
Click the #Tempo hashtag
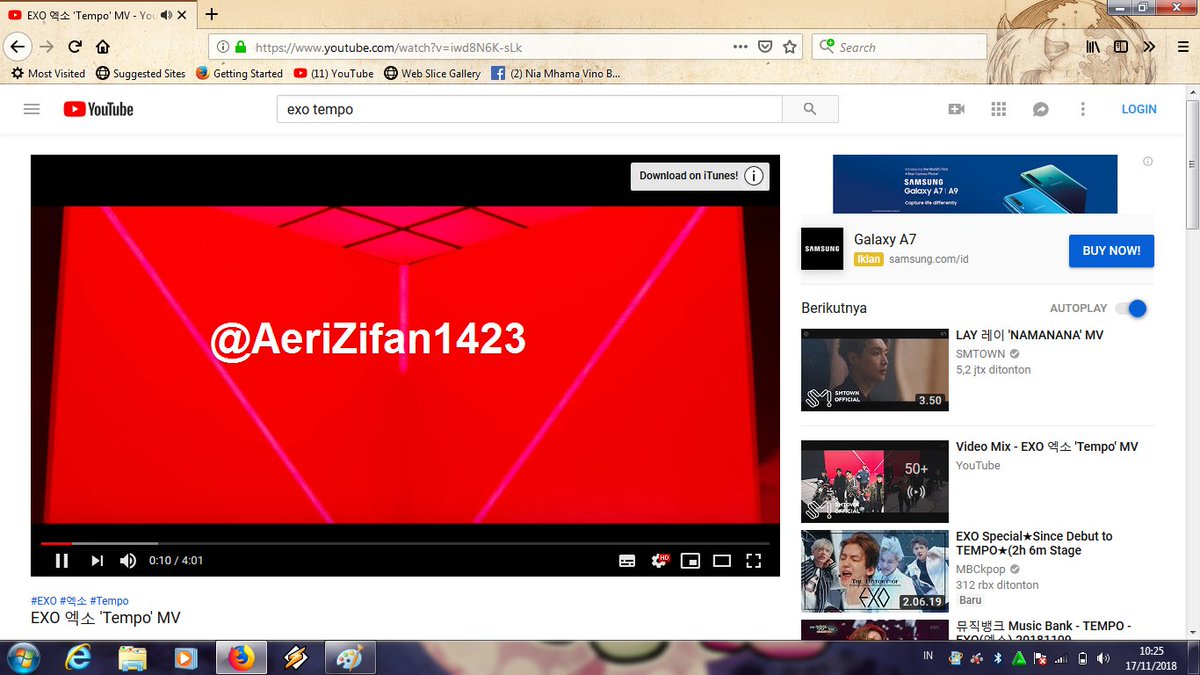click(x=109, y=601)
